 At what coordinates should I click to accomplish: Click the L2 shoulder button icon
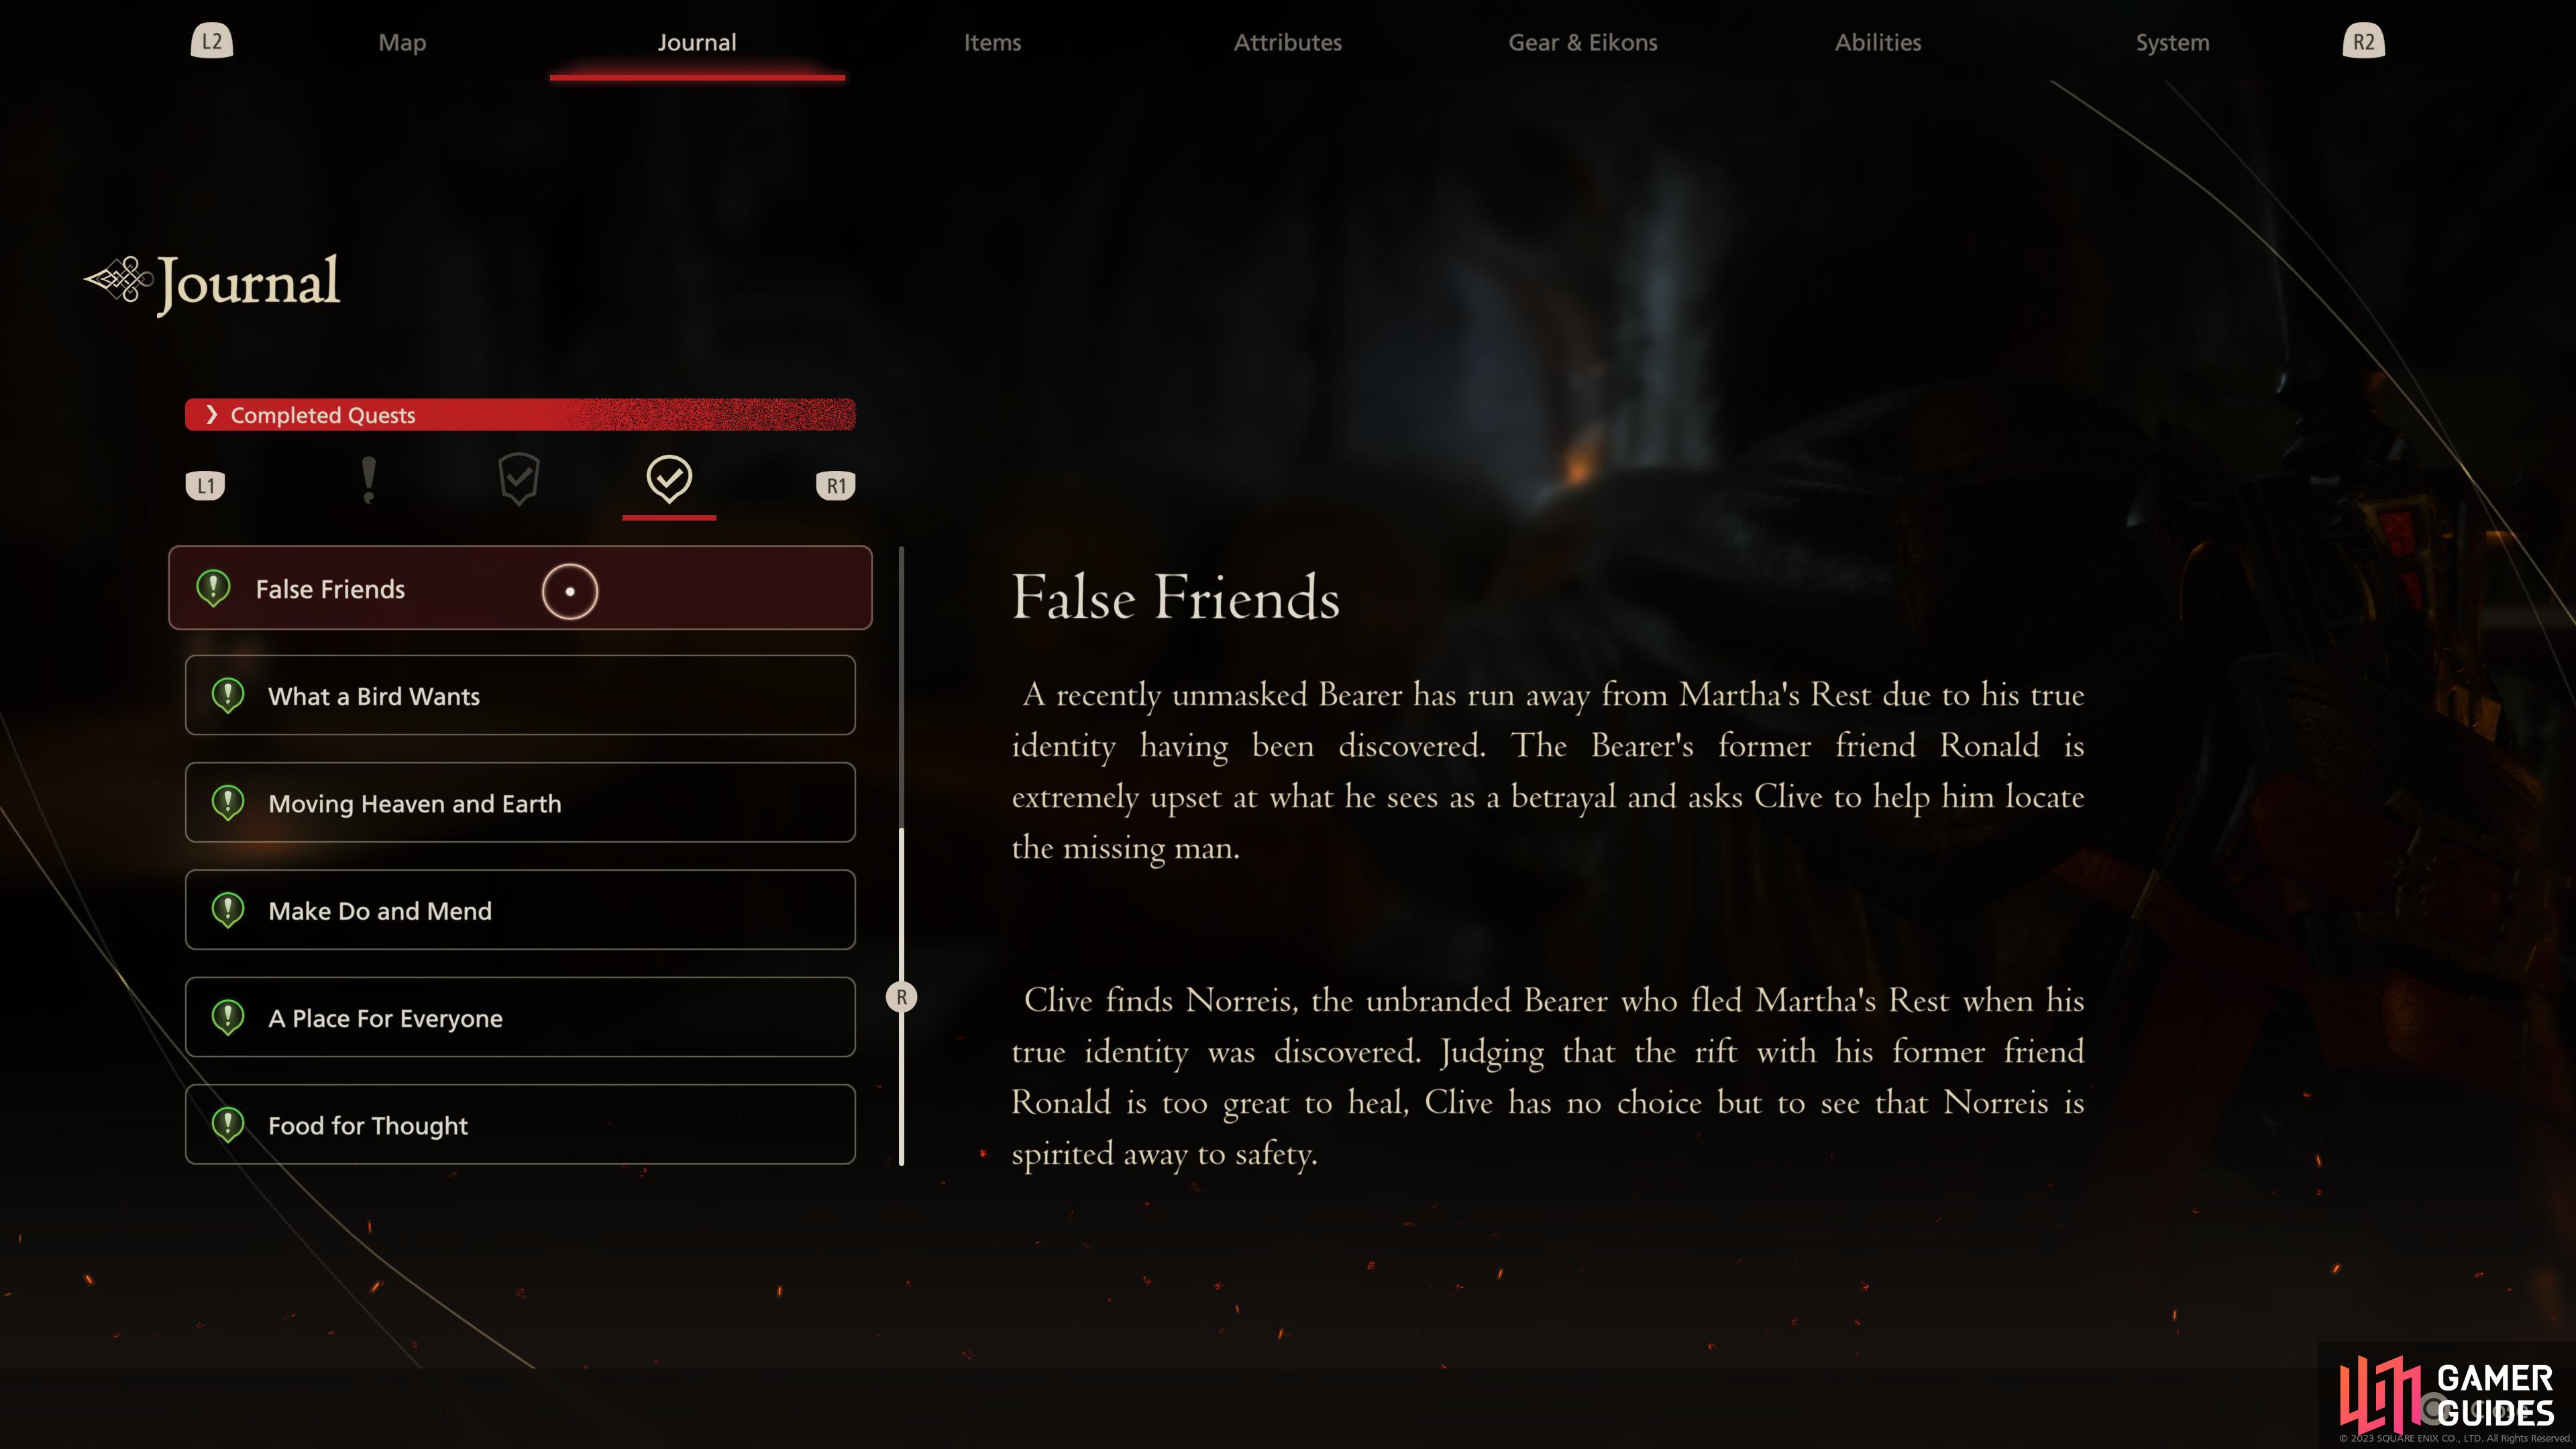click(x=212, y=42)
